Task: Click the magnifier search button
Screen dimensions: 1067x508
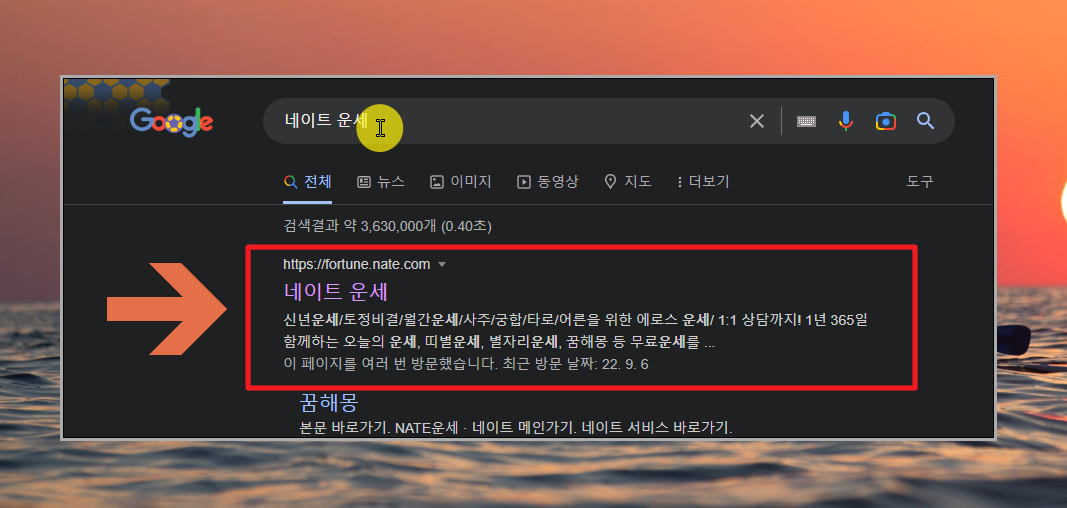Action: (925, 121)
